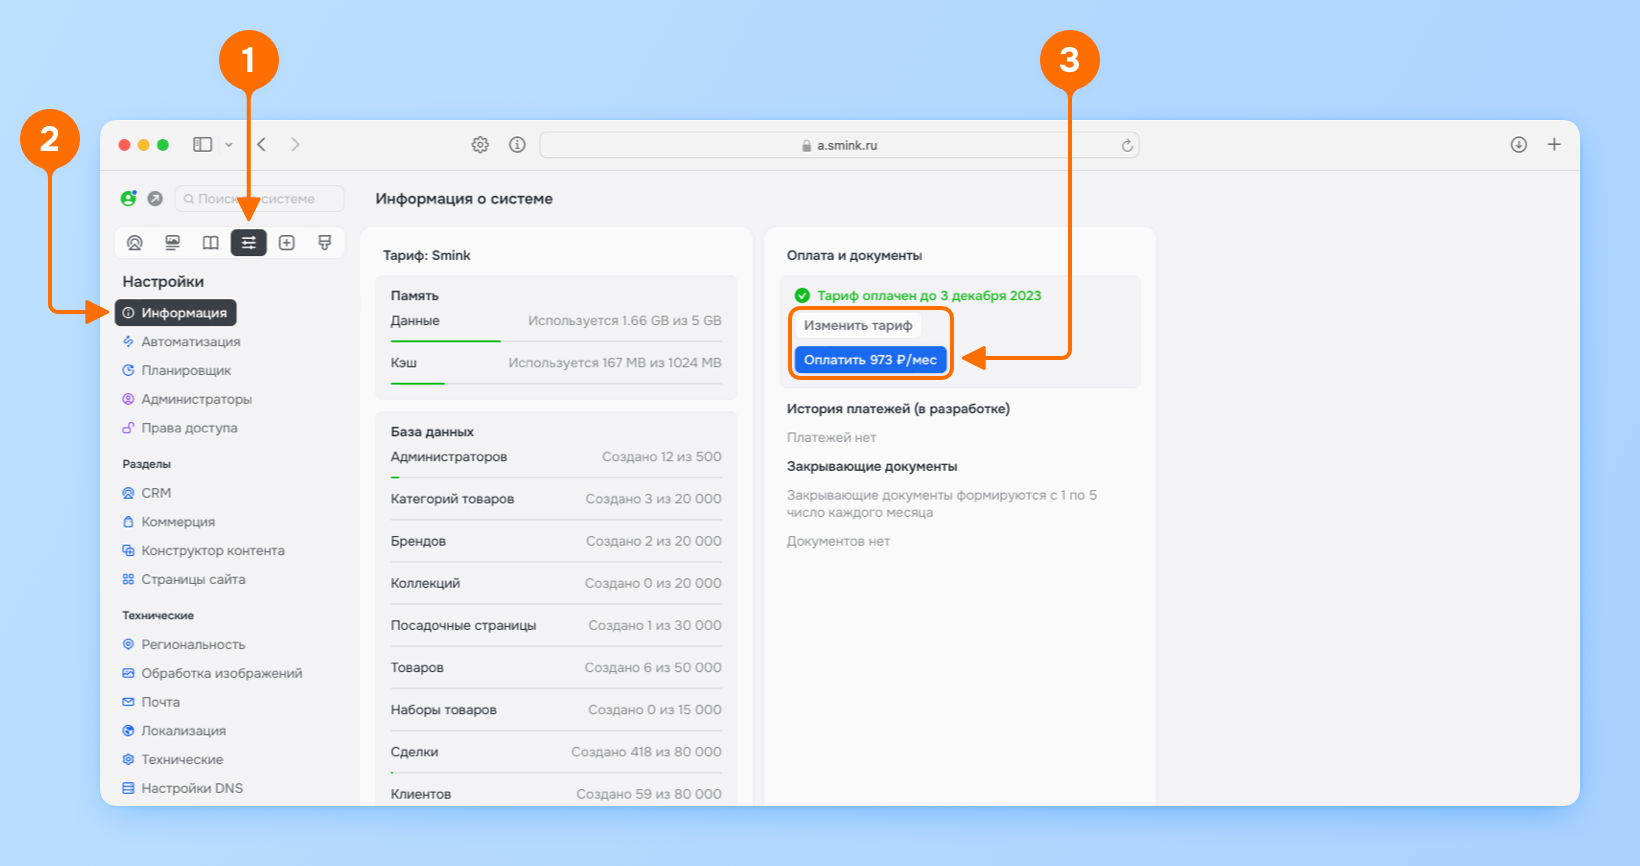This screenshot has width=1640, height=866.
Task: Go forward with the browser forward arrow
Action: pos(295,145)
